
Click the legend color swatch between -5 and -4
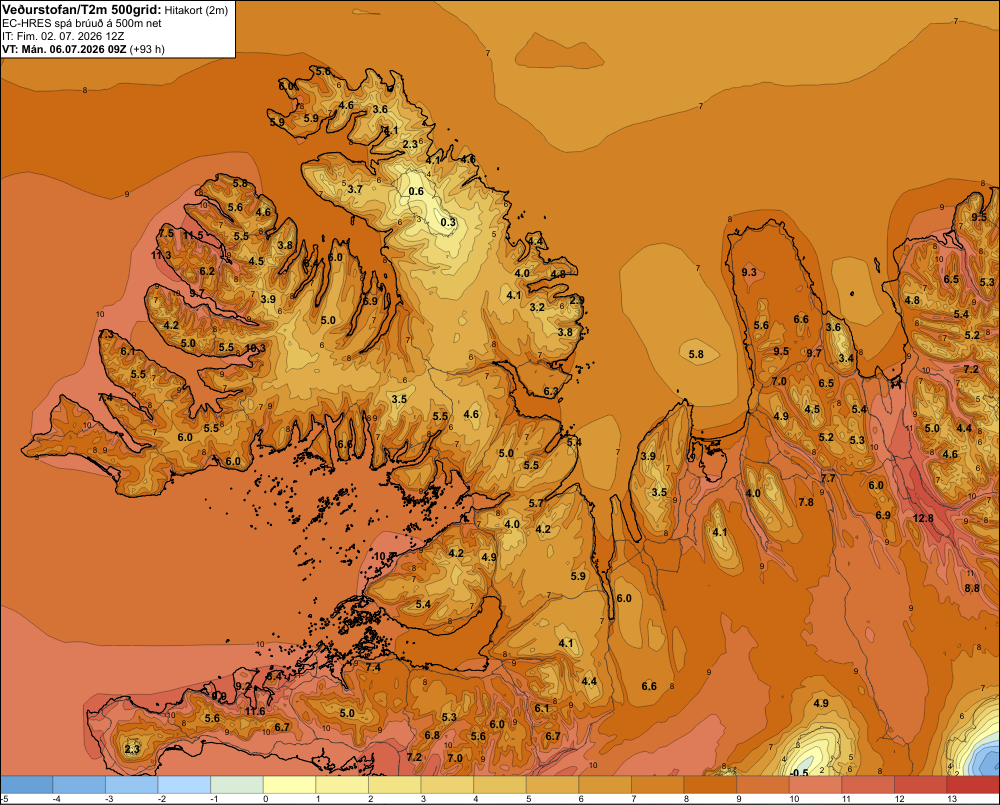pos(27,785)
